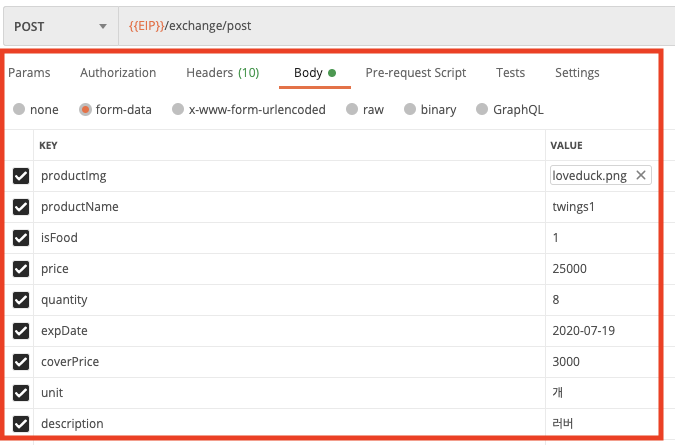This screenshot has height=445, width=675.
Task: Select the Body tab
Action: 315,73
